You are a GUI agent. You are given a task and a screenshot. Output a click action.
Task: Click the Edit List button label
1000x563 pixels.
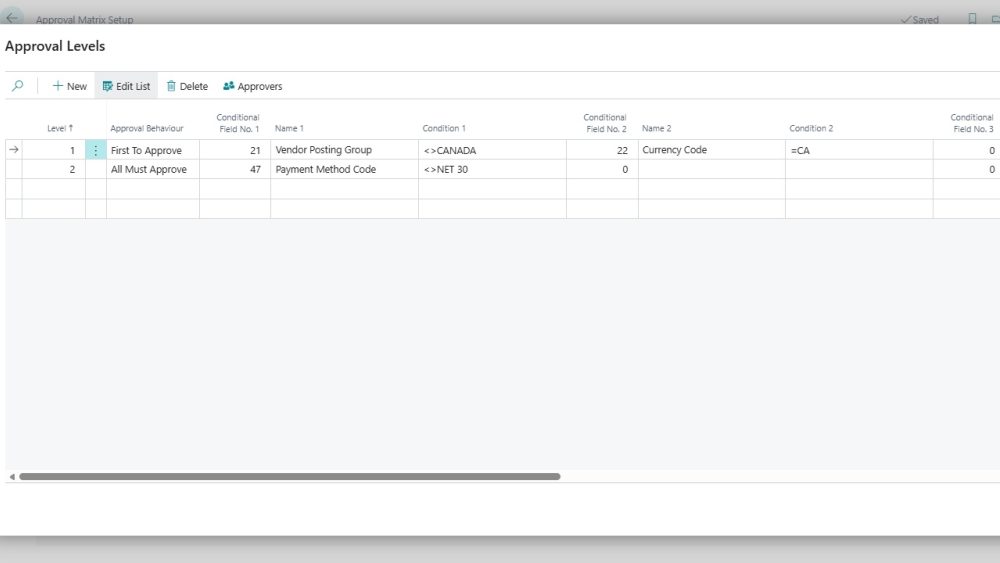pyautogui.click(x=133, y=86)
